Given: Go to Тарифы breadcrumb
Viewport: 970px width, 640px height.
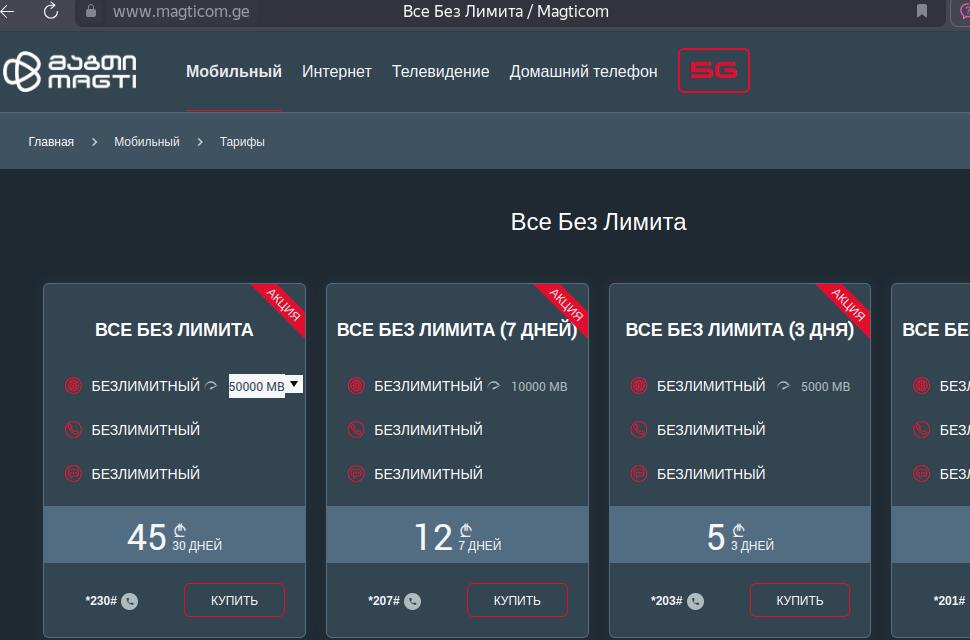Looking at the screenshot, I should 242,142.
